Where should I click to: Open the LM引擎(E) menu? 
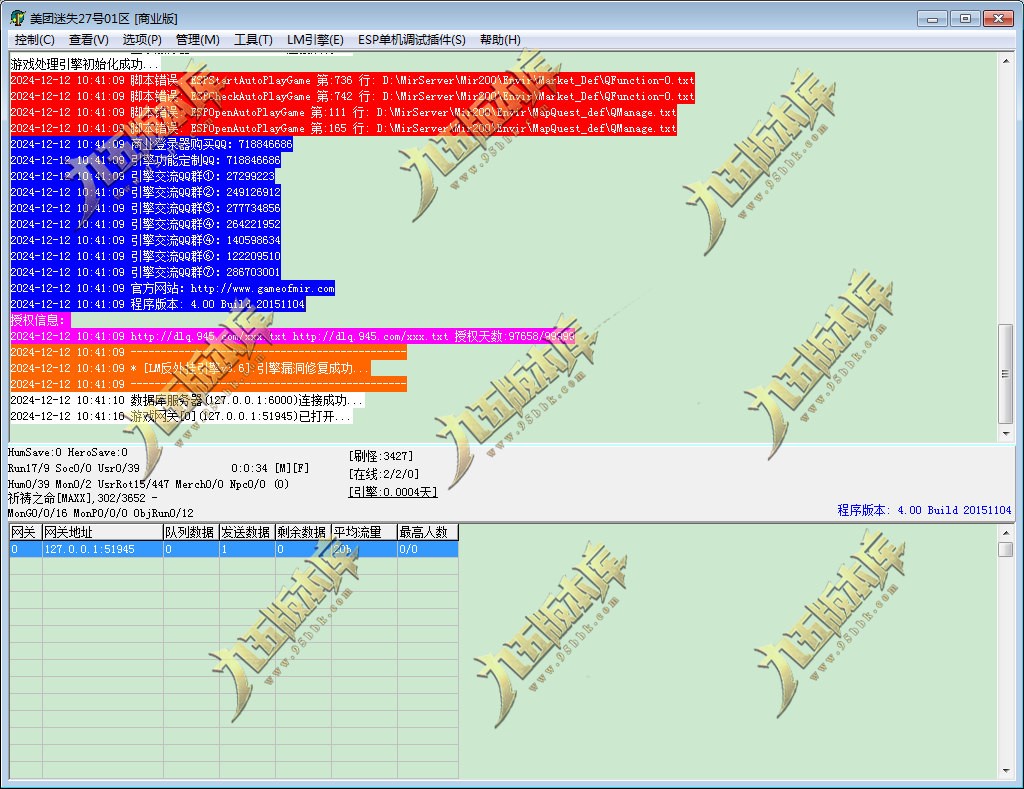click(315, 40)
